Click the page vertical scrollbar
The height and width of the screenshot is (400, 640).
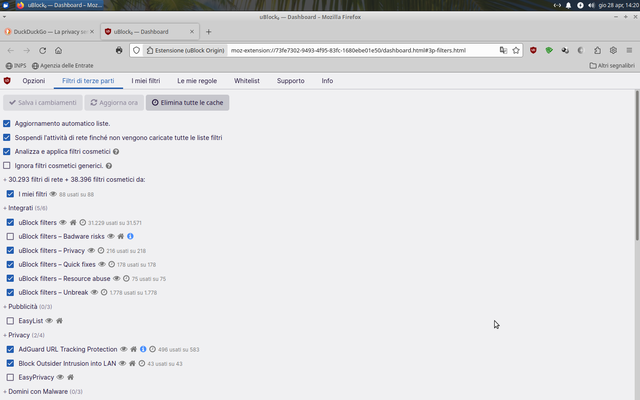(x=637, y=165)
